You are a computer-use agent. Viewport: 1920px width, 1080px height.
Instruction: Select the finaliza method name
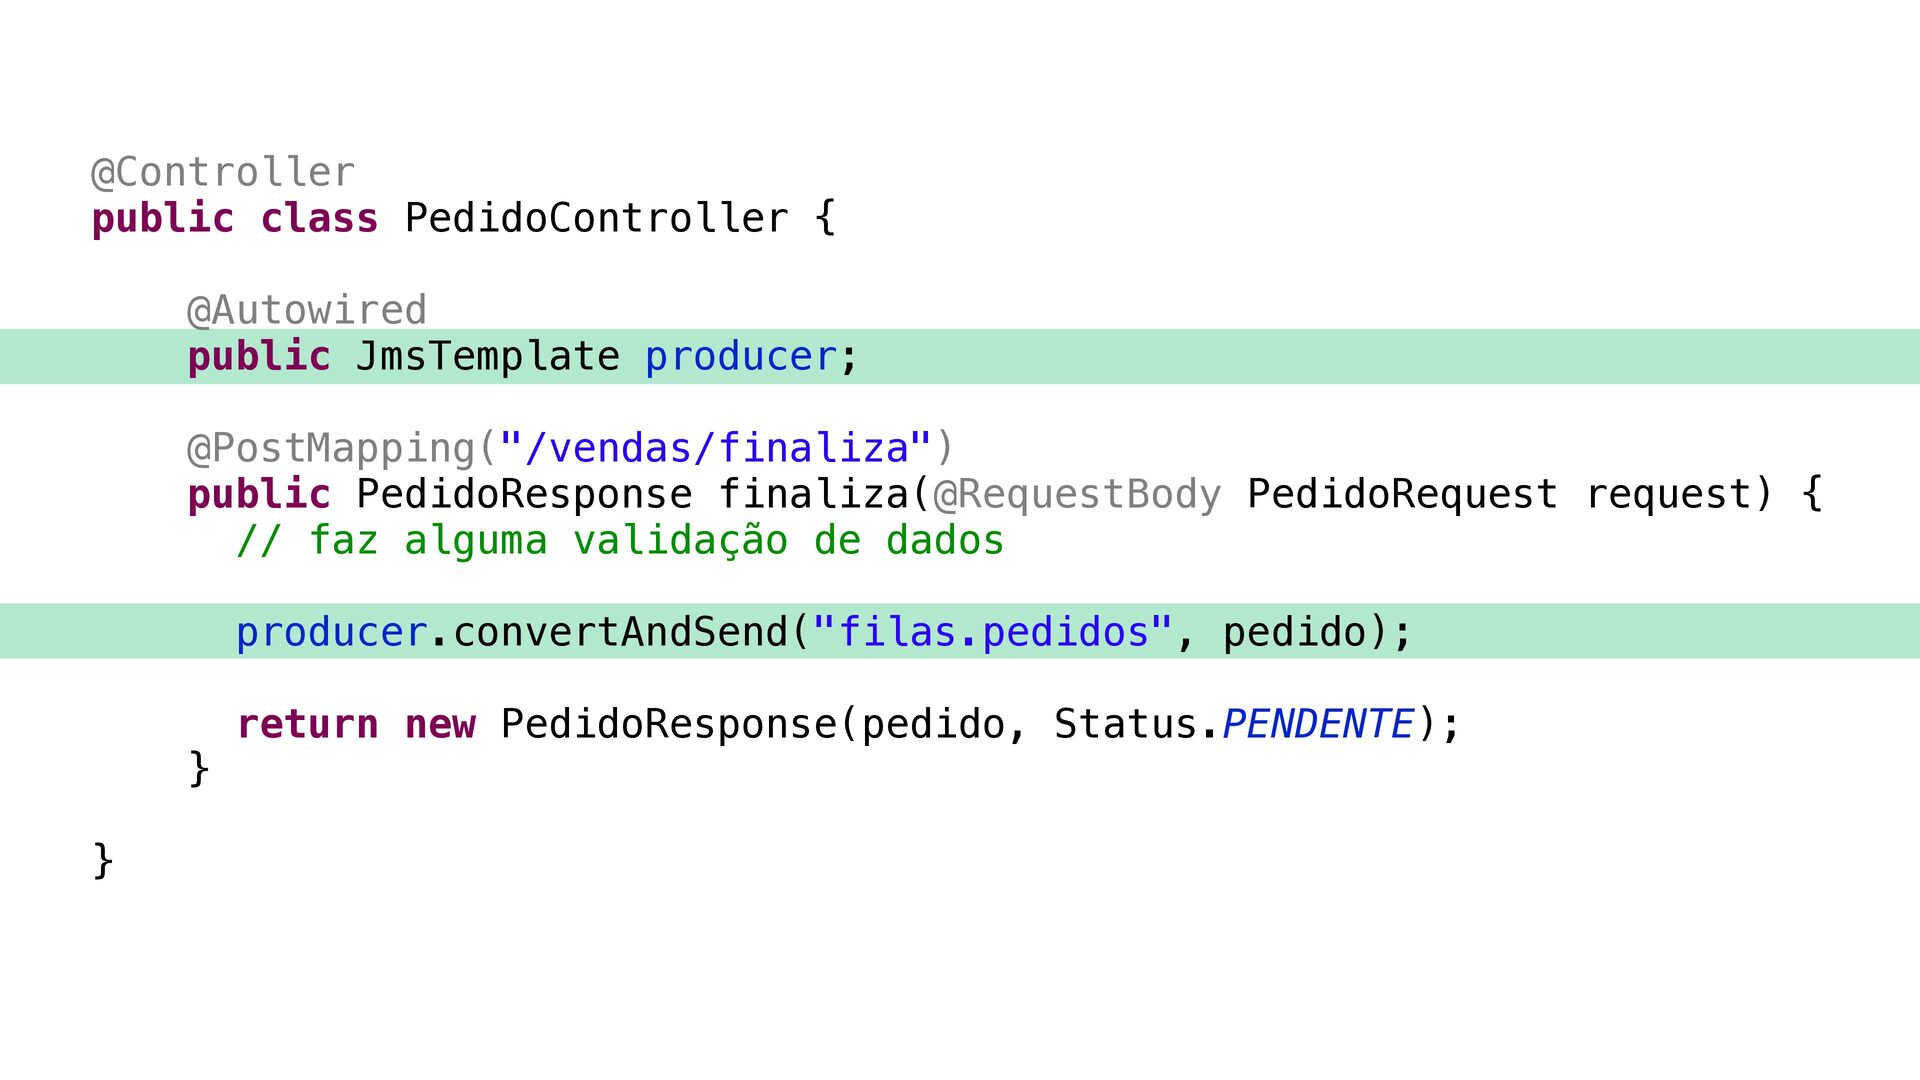[813, 494]
